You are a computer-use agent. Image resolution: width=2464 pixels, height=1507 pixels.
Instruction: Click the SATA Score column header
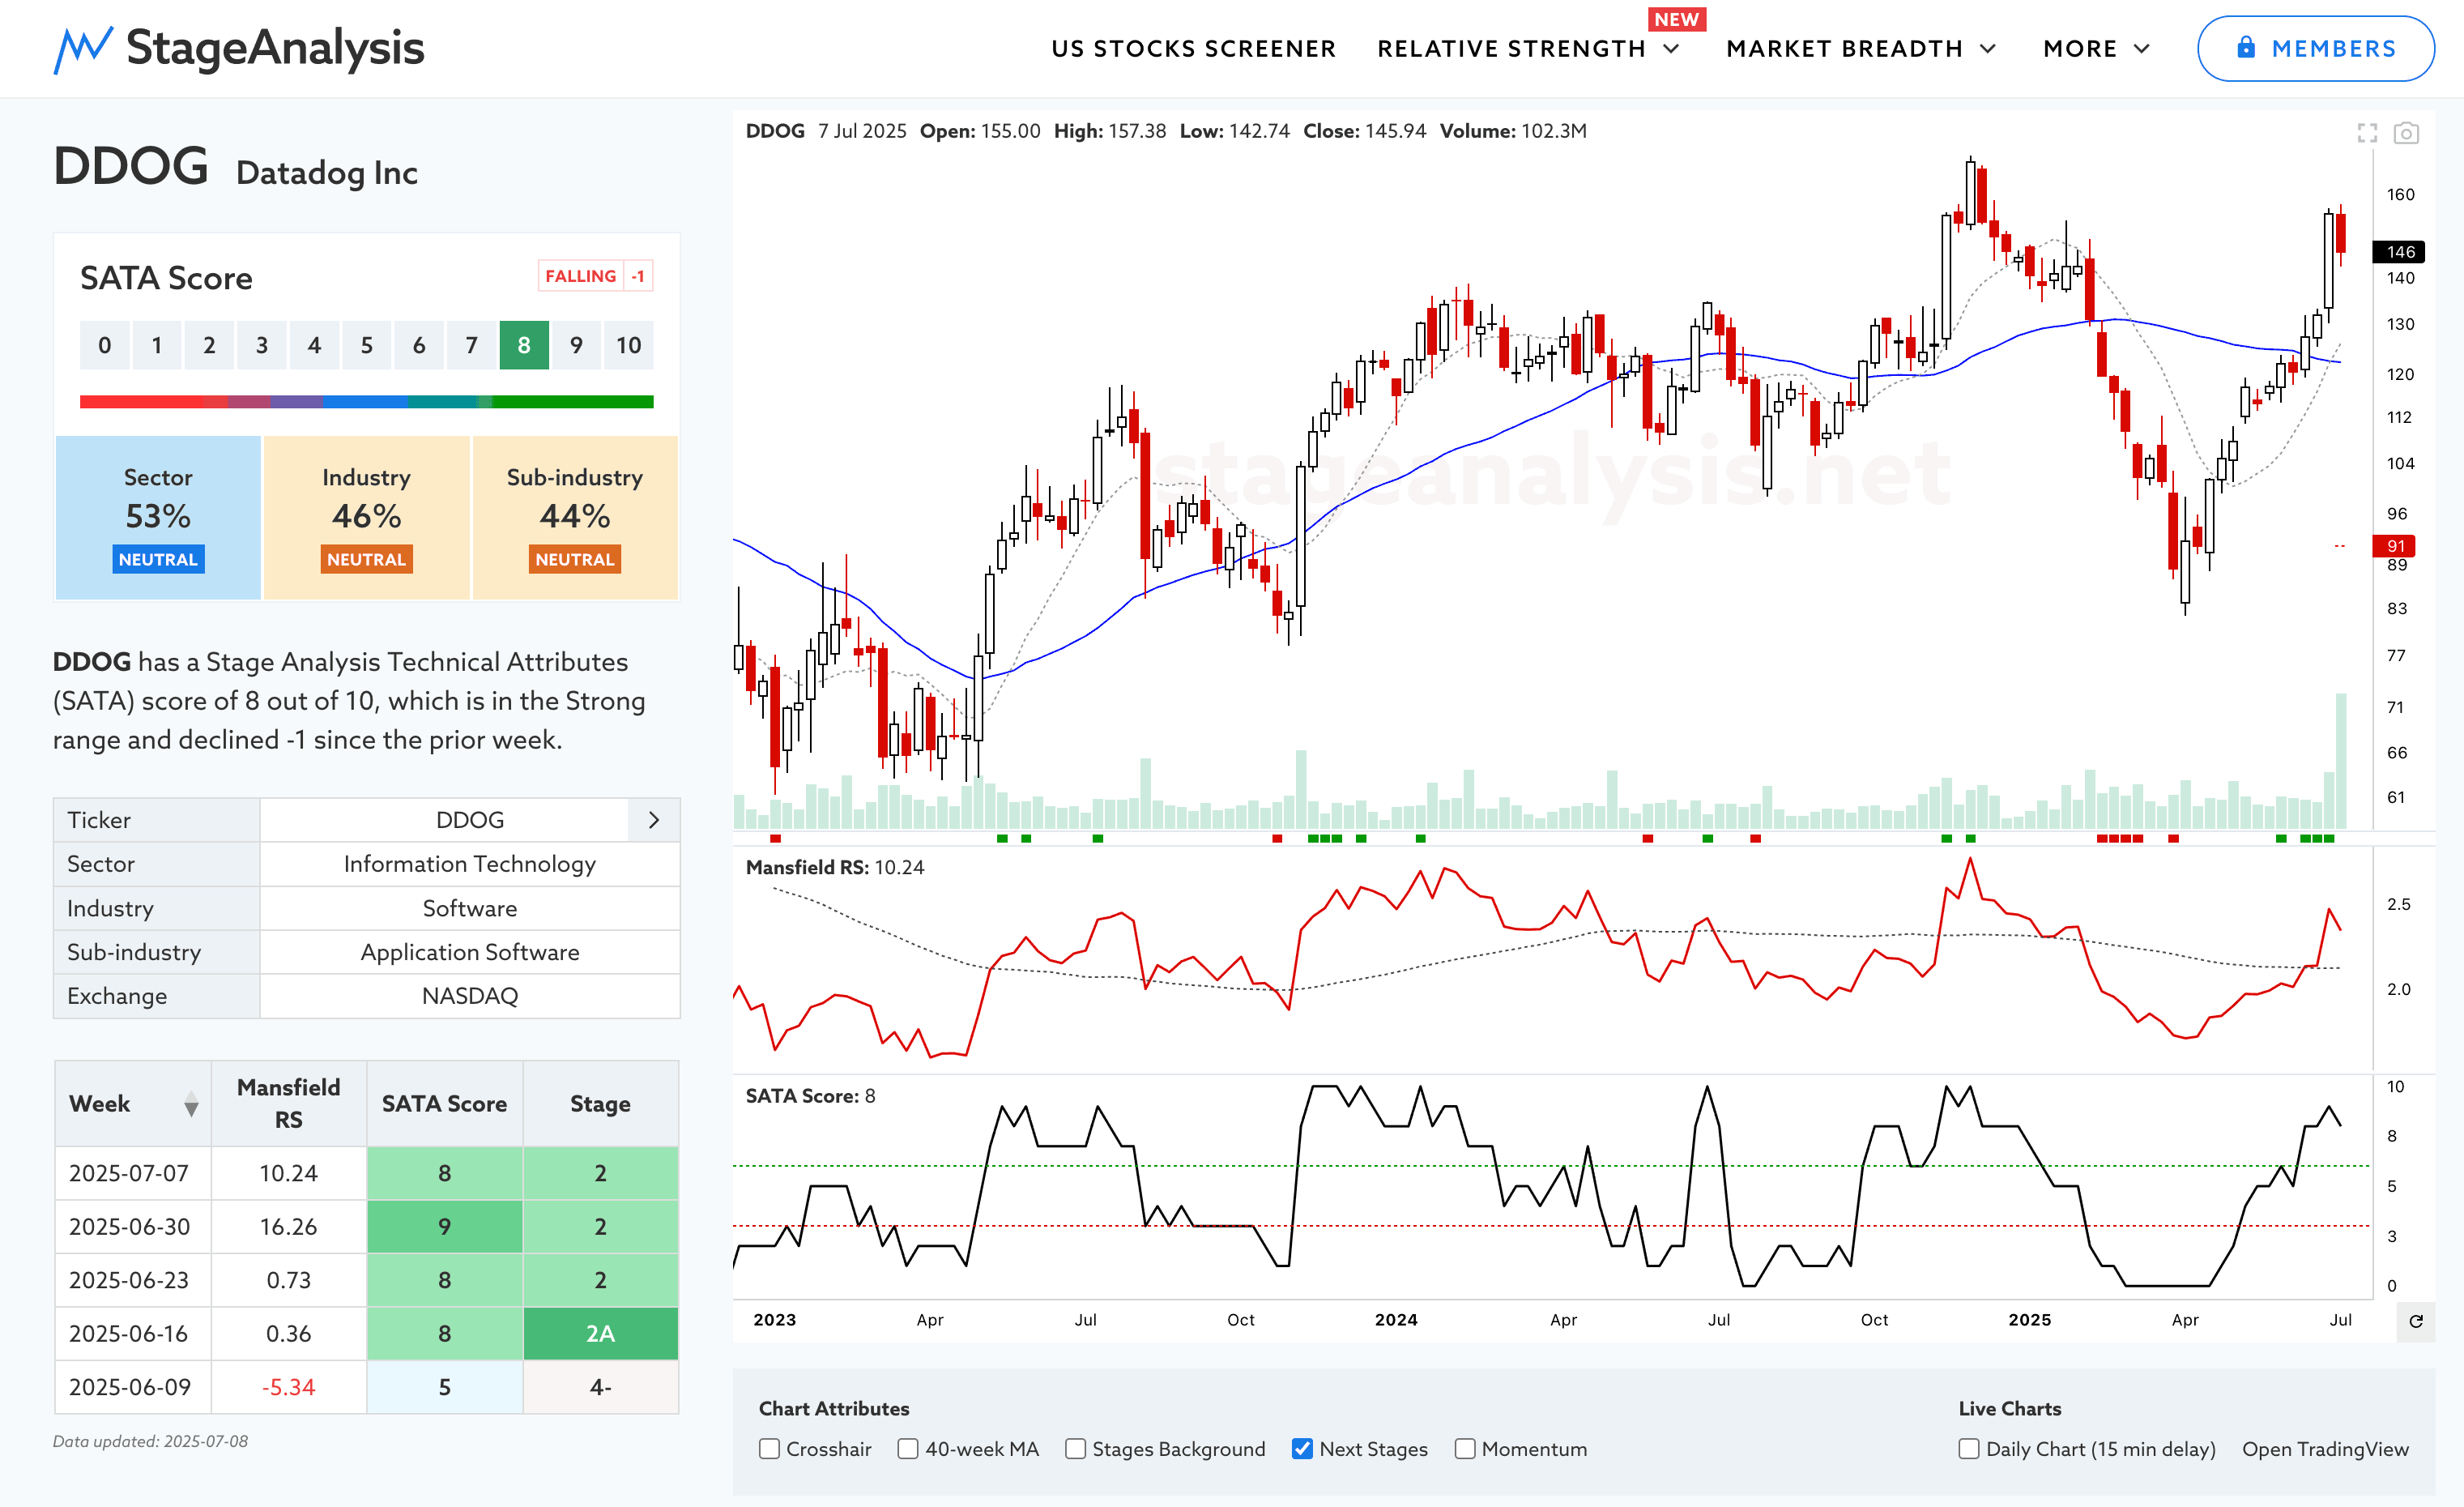445,1104
